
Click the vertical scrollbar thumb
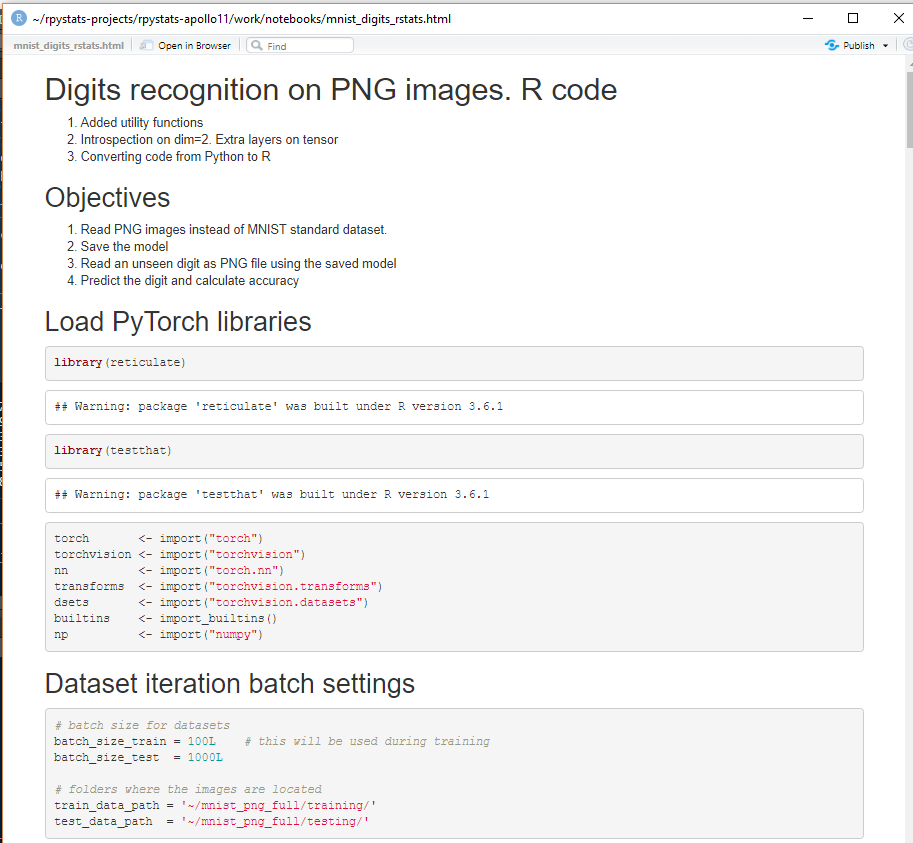click(908, 110)
